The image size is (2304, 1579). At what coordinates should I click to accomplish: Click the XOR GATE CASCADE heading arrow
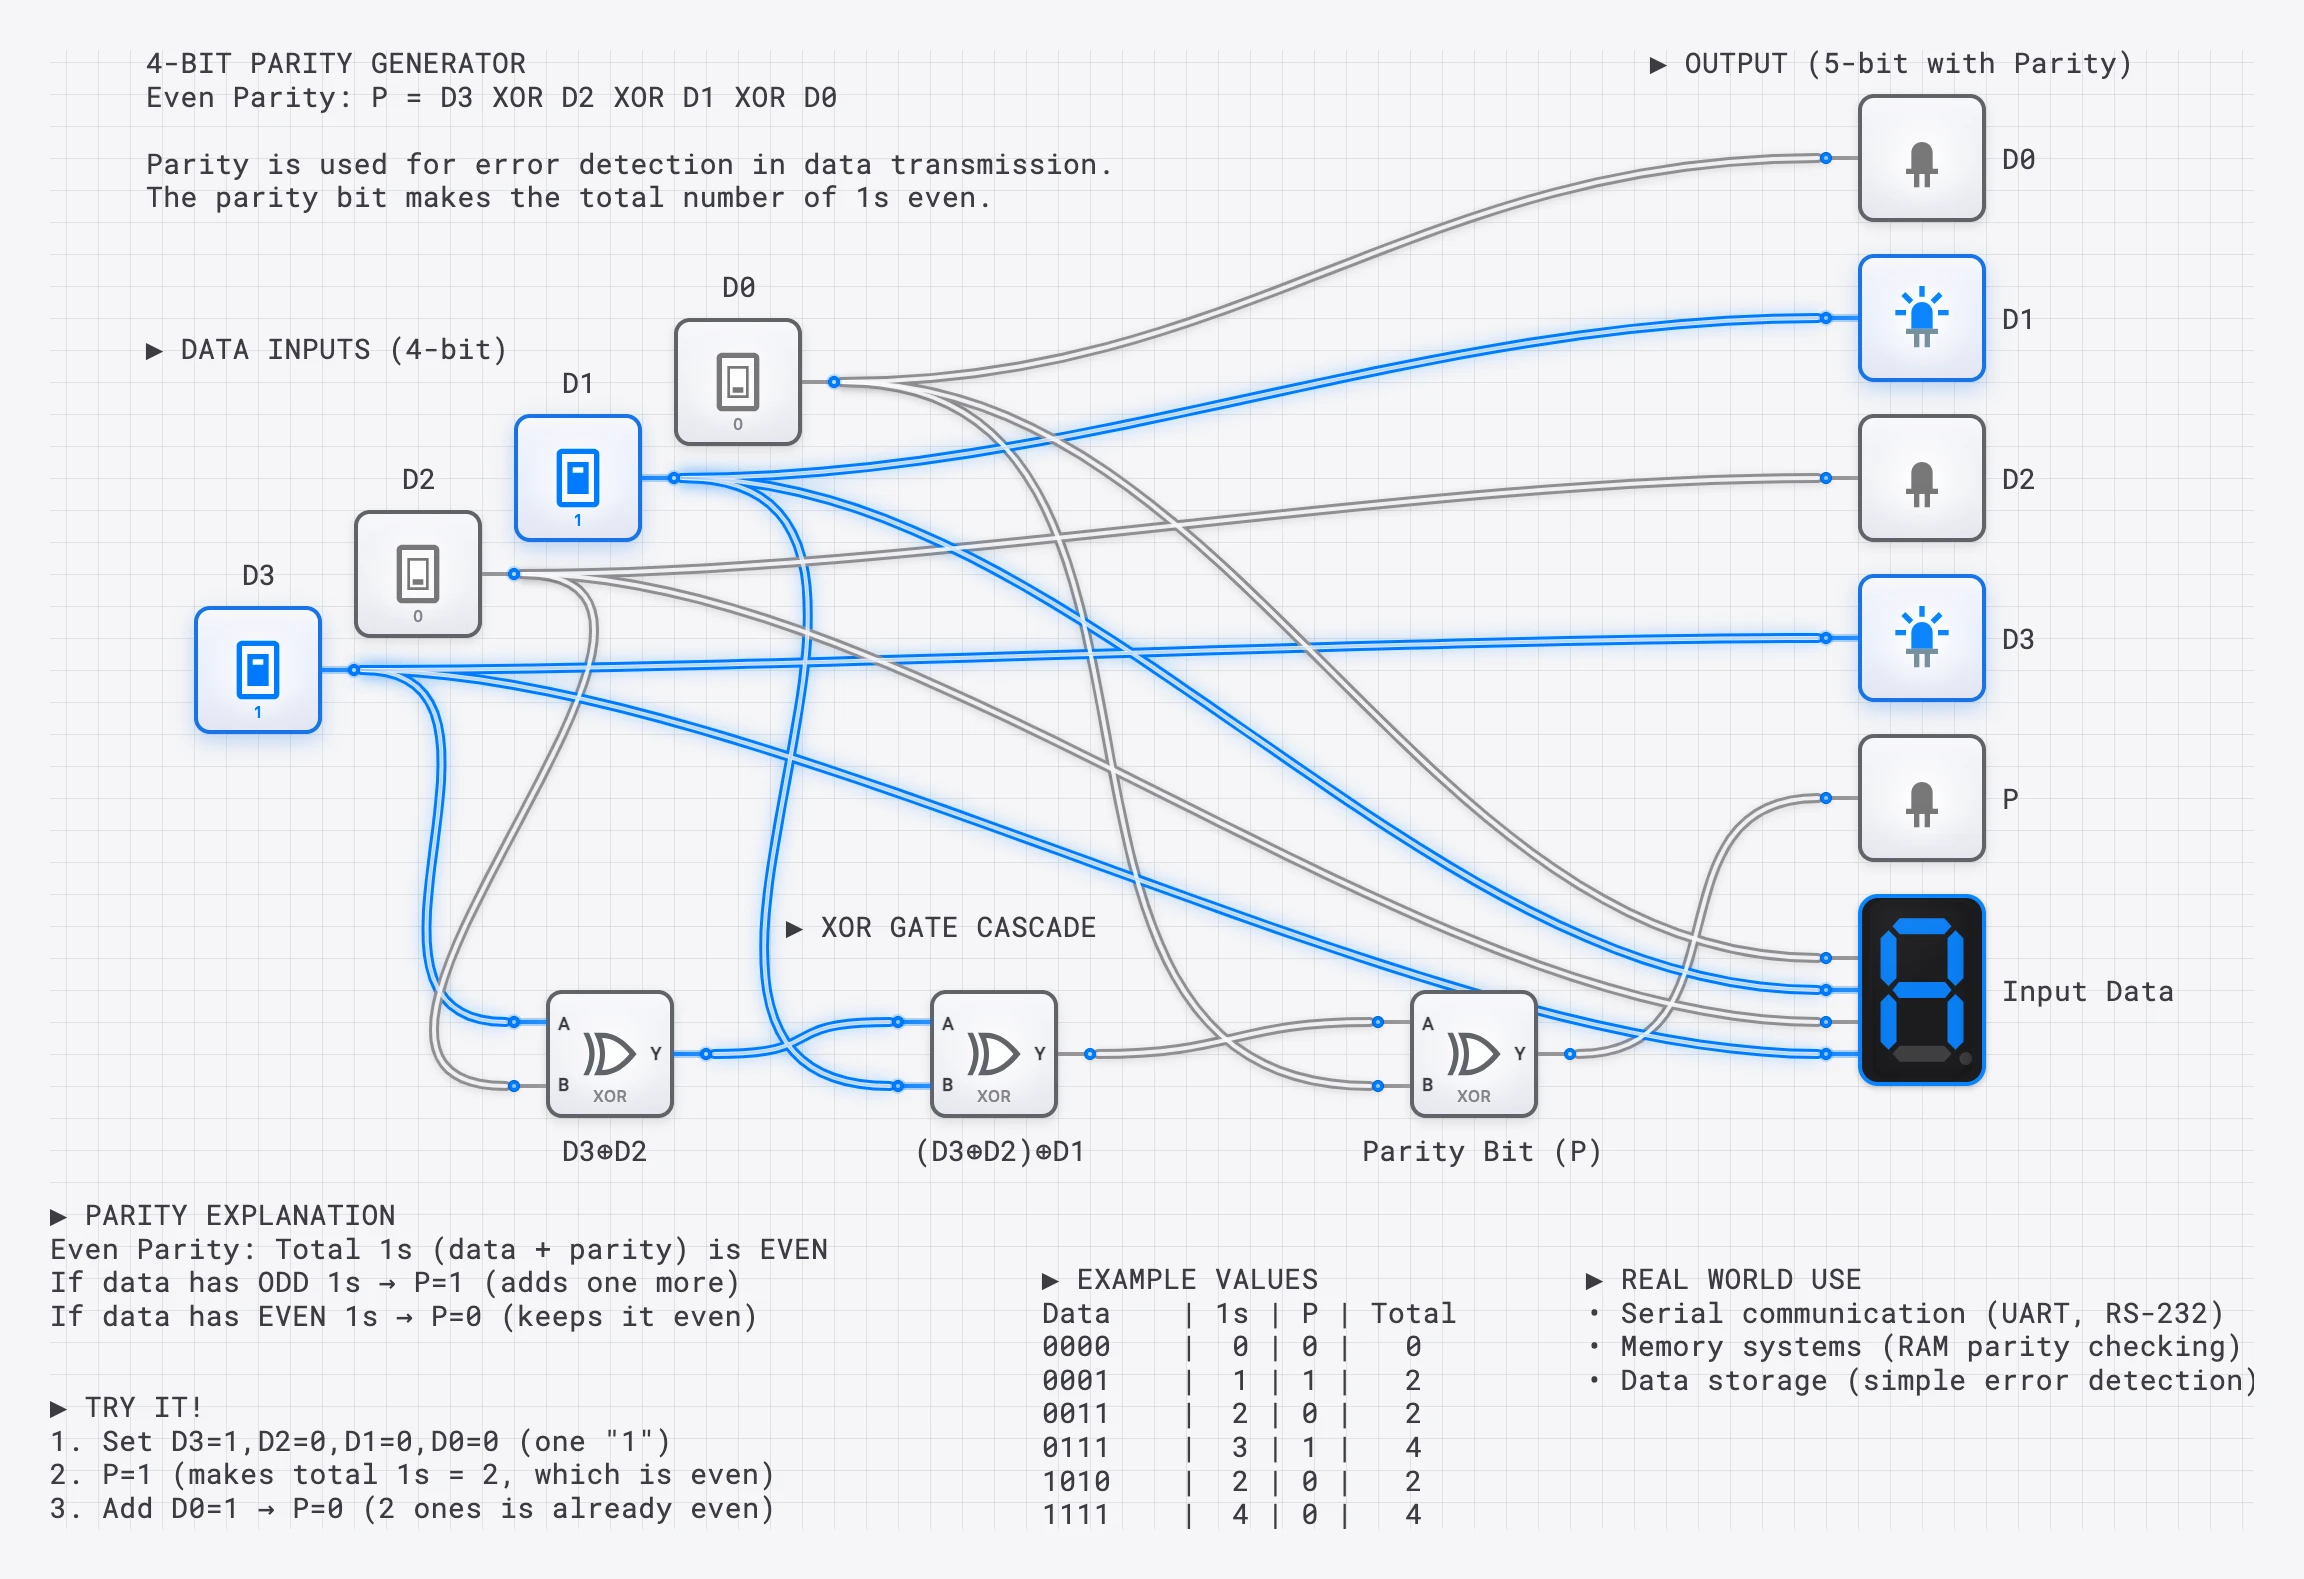[x=794, y=929]
